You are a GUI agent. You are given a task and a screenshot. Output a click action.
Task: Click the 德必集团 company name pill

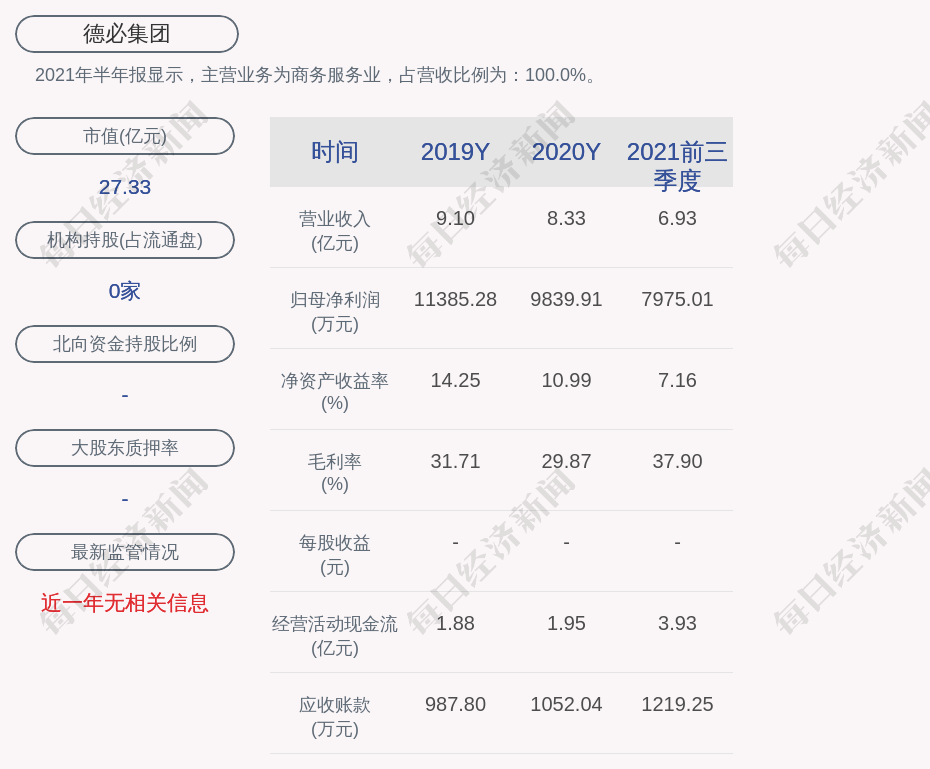click(x=127, y=34)
